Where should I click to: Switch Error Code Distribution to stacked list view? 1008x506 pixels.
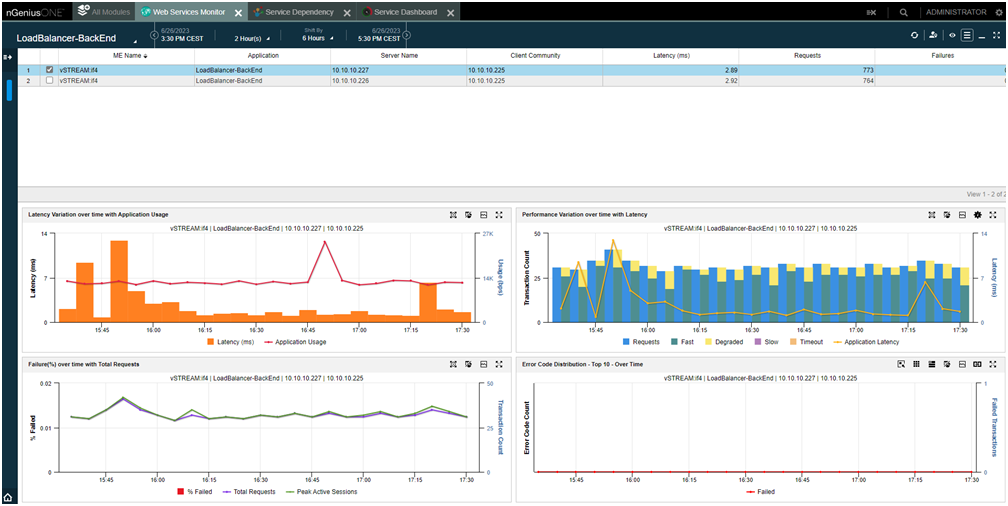click(932, 364)
